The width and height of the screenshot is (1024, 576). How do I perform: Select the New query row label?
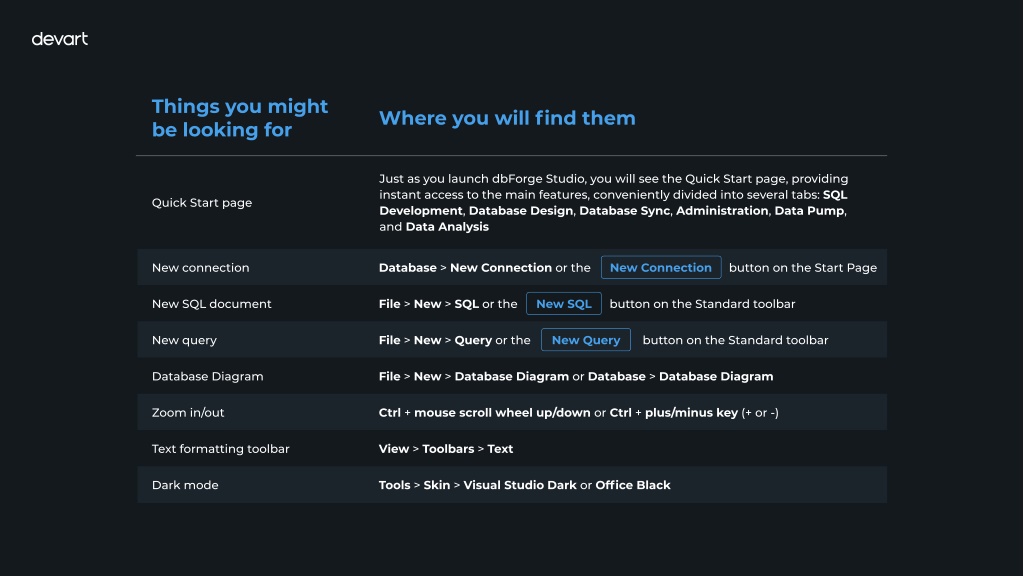(184, 340)
